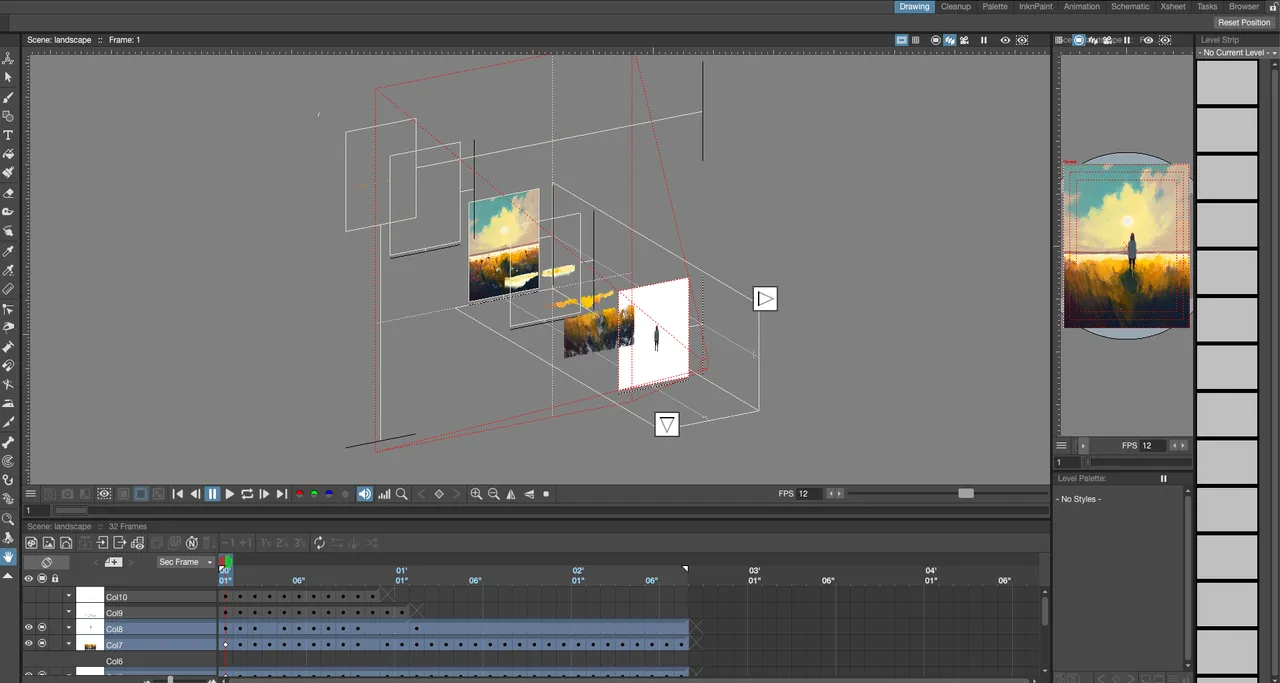Adjust the main viewer FPS stepper arrows
The image size is (1280, 683).
point(834,494)
